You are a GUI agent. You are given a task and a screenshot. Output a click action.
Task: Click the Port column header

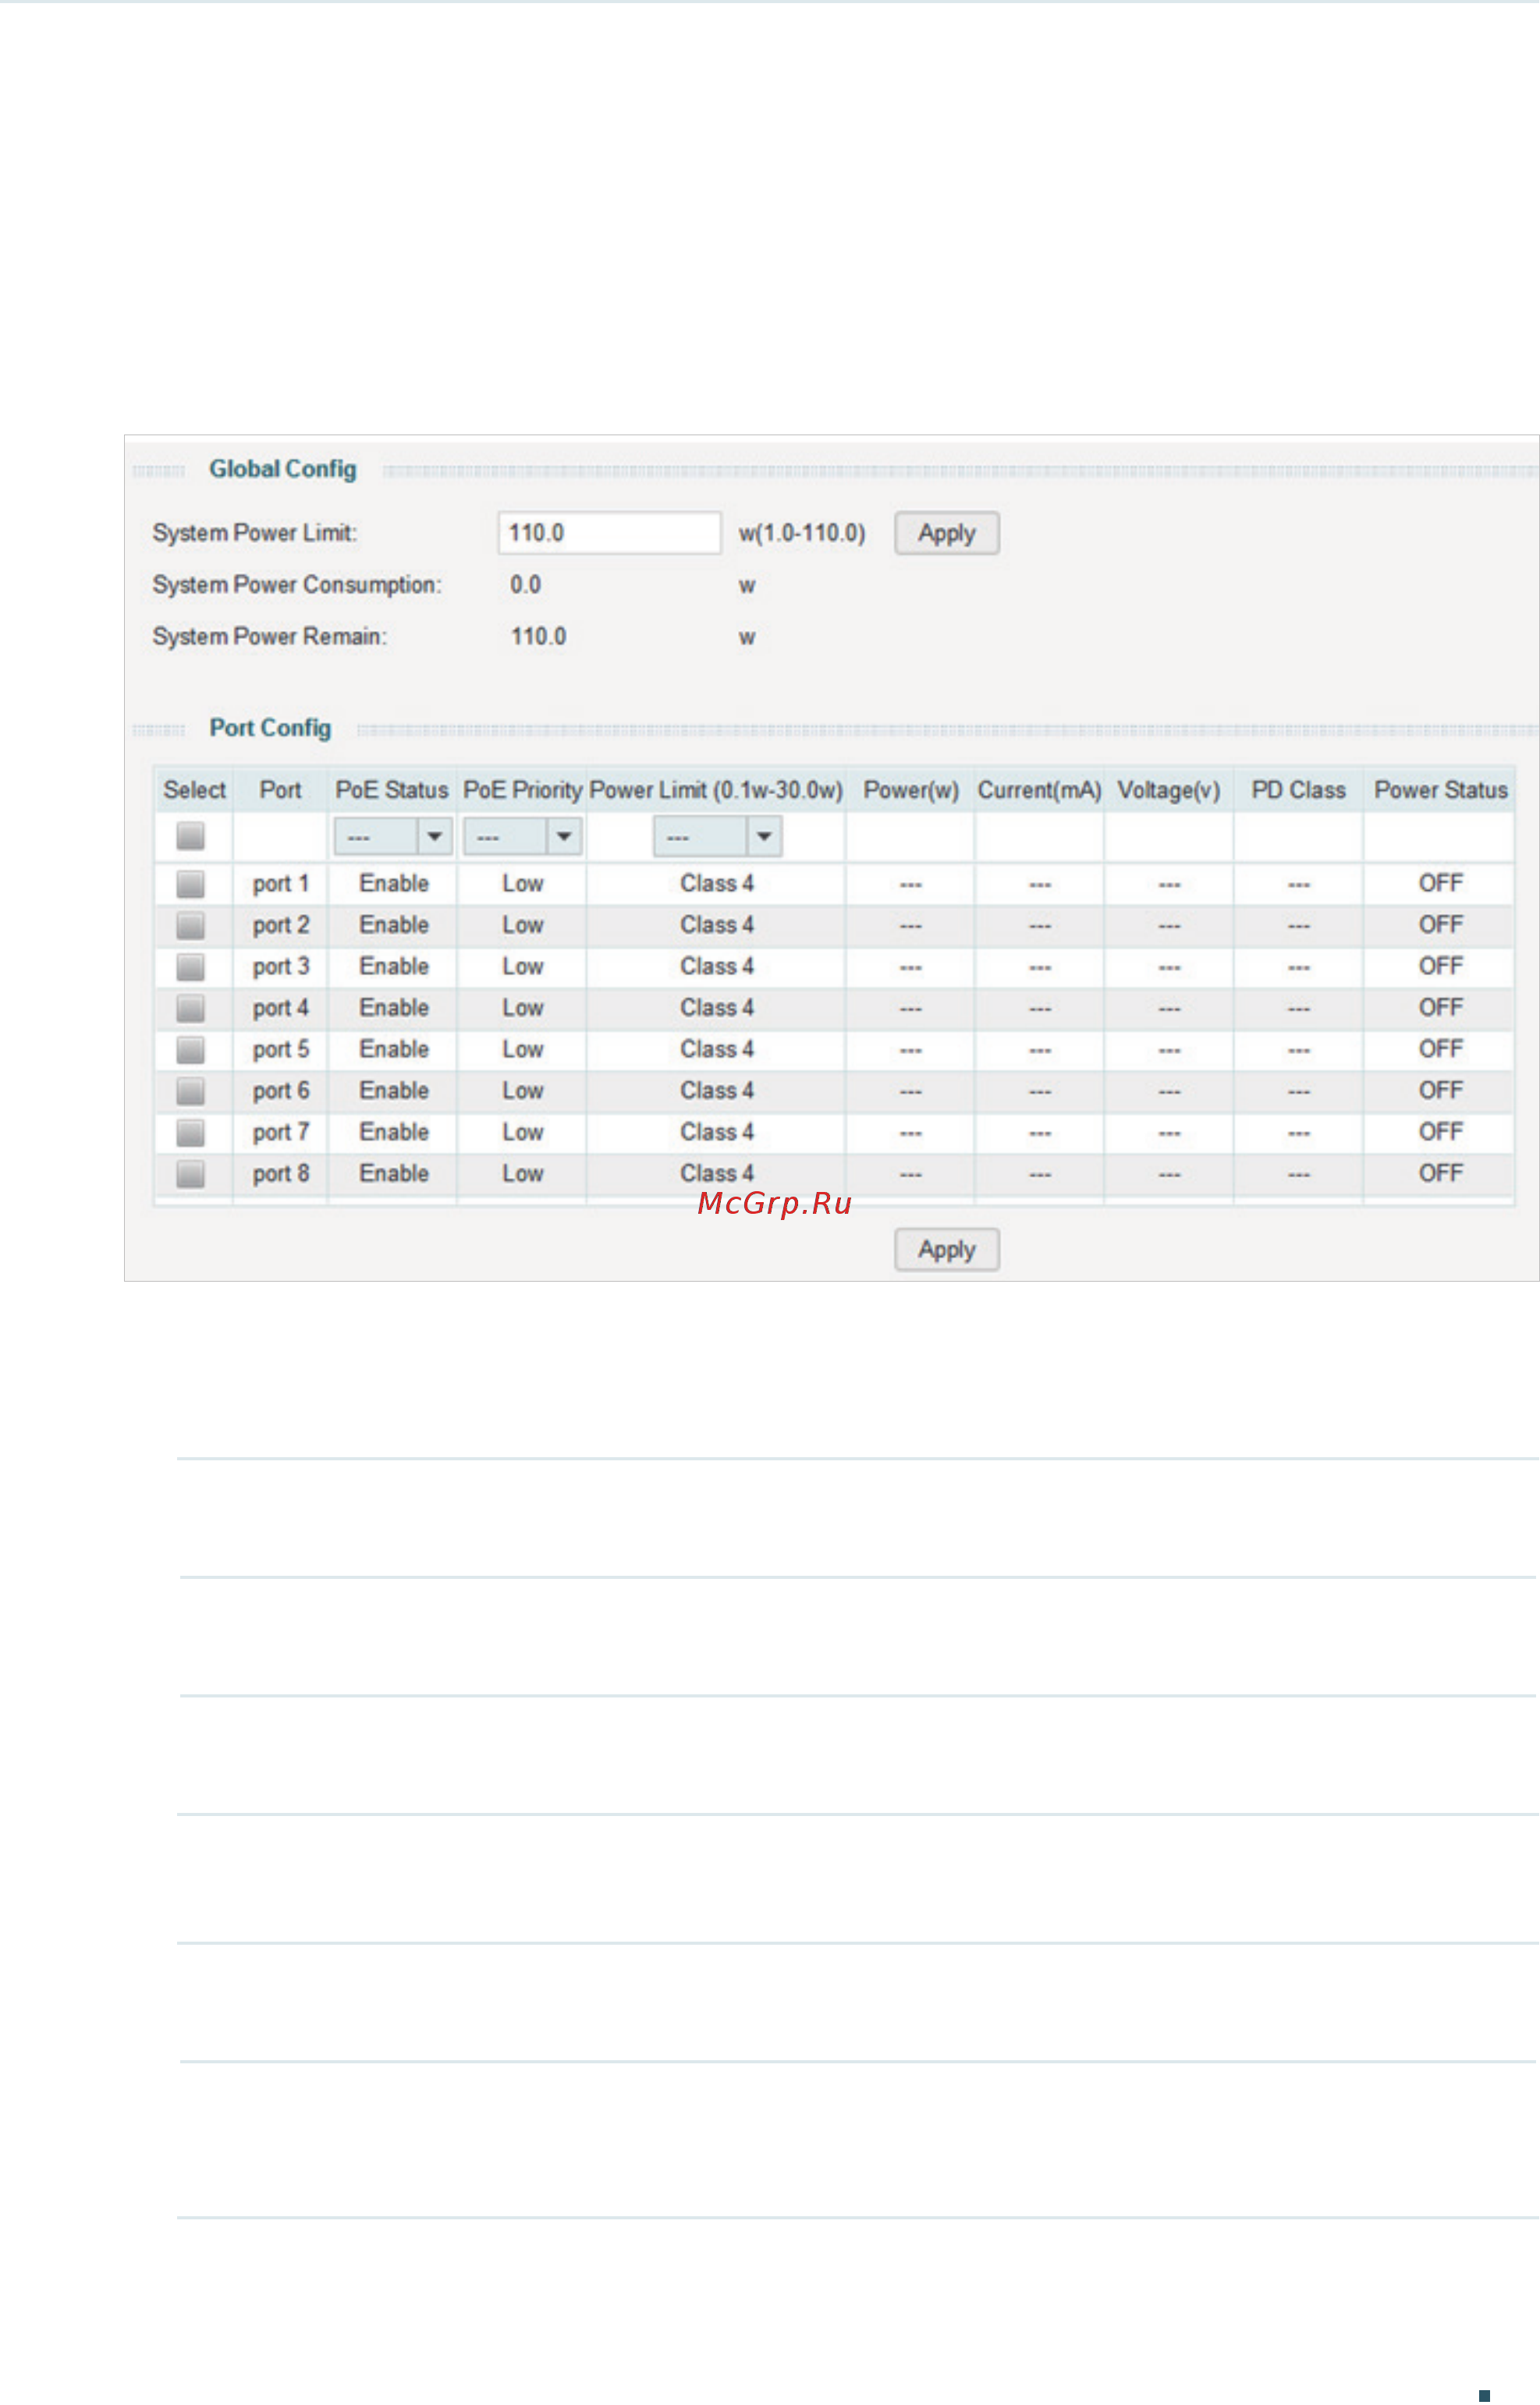pos(280,790)
